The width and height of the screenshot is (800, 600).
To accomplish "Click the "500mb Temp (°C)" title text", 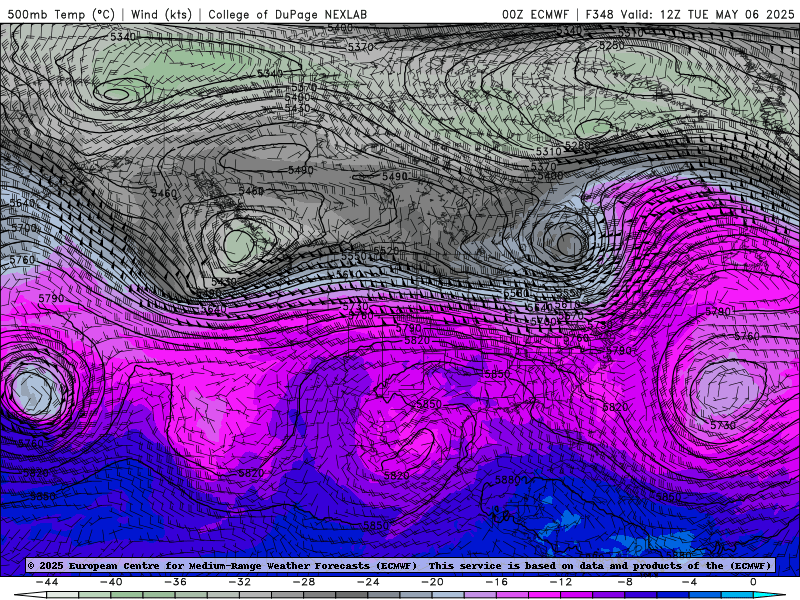I will [61, 14].
